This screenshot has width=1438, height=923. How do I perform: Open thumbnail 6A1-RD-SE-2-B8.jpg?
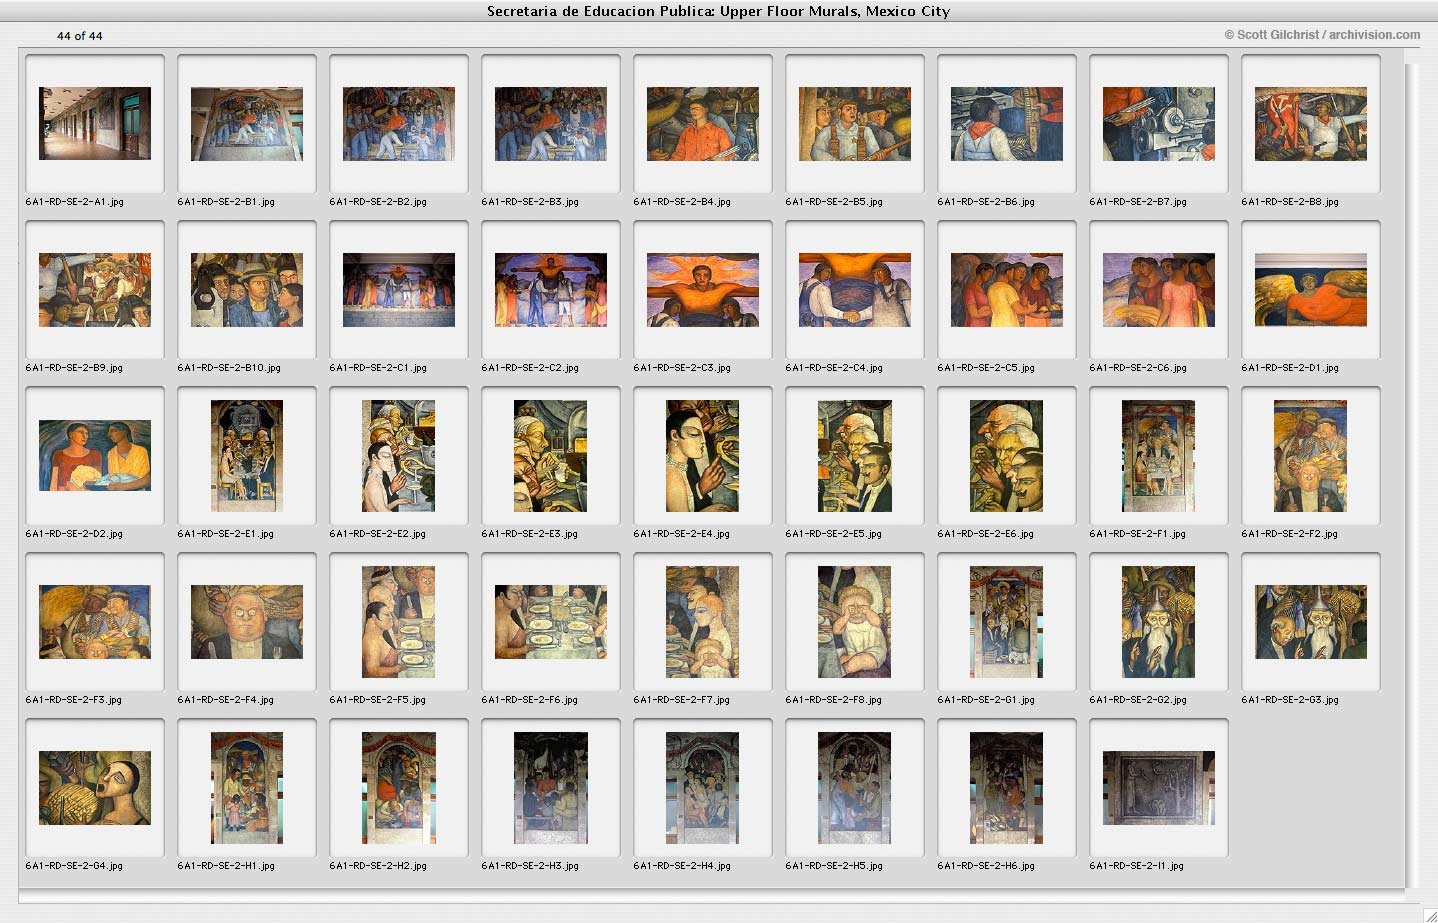click(x=1311, y=124)
